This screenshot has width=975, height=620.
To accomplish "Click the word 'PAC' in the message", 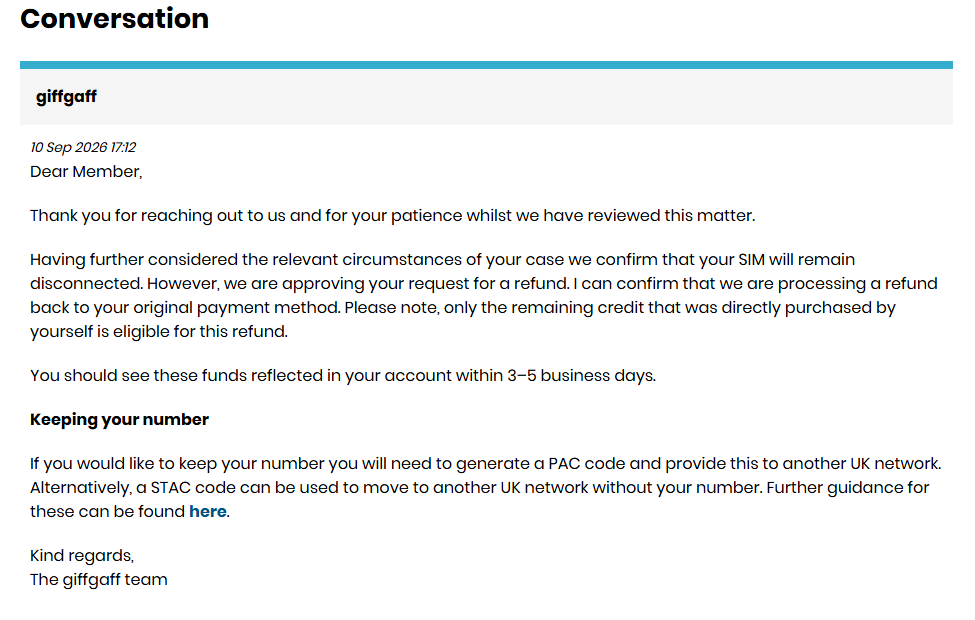I will [564, 464].
